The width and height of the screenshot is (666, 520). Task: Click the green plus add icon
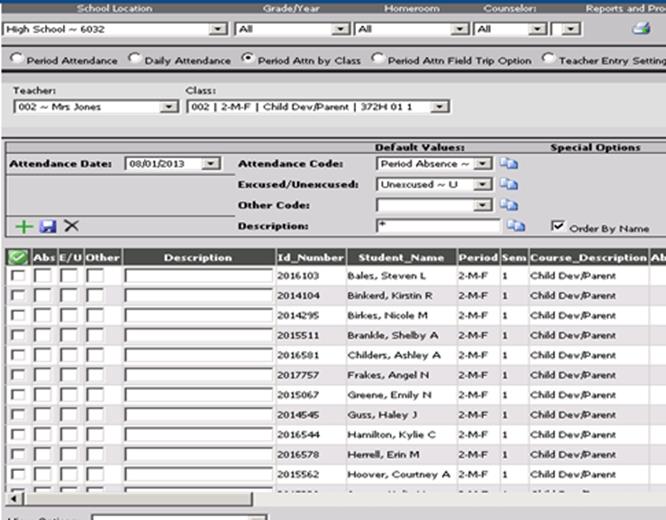24,226
